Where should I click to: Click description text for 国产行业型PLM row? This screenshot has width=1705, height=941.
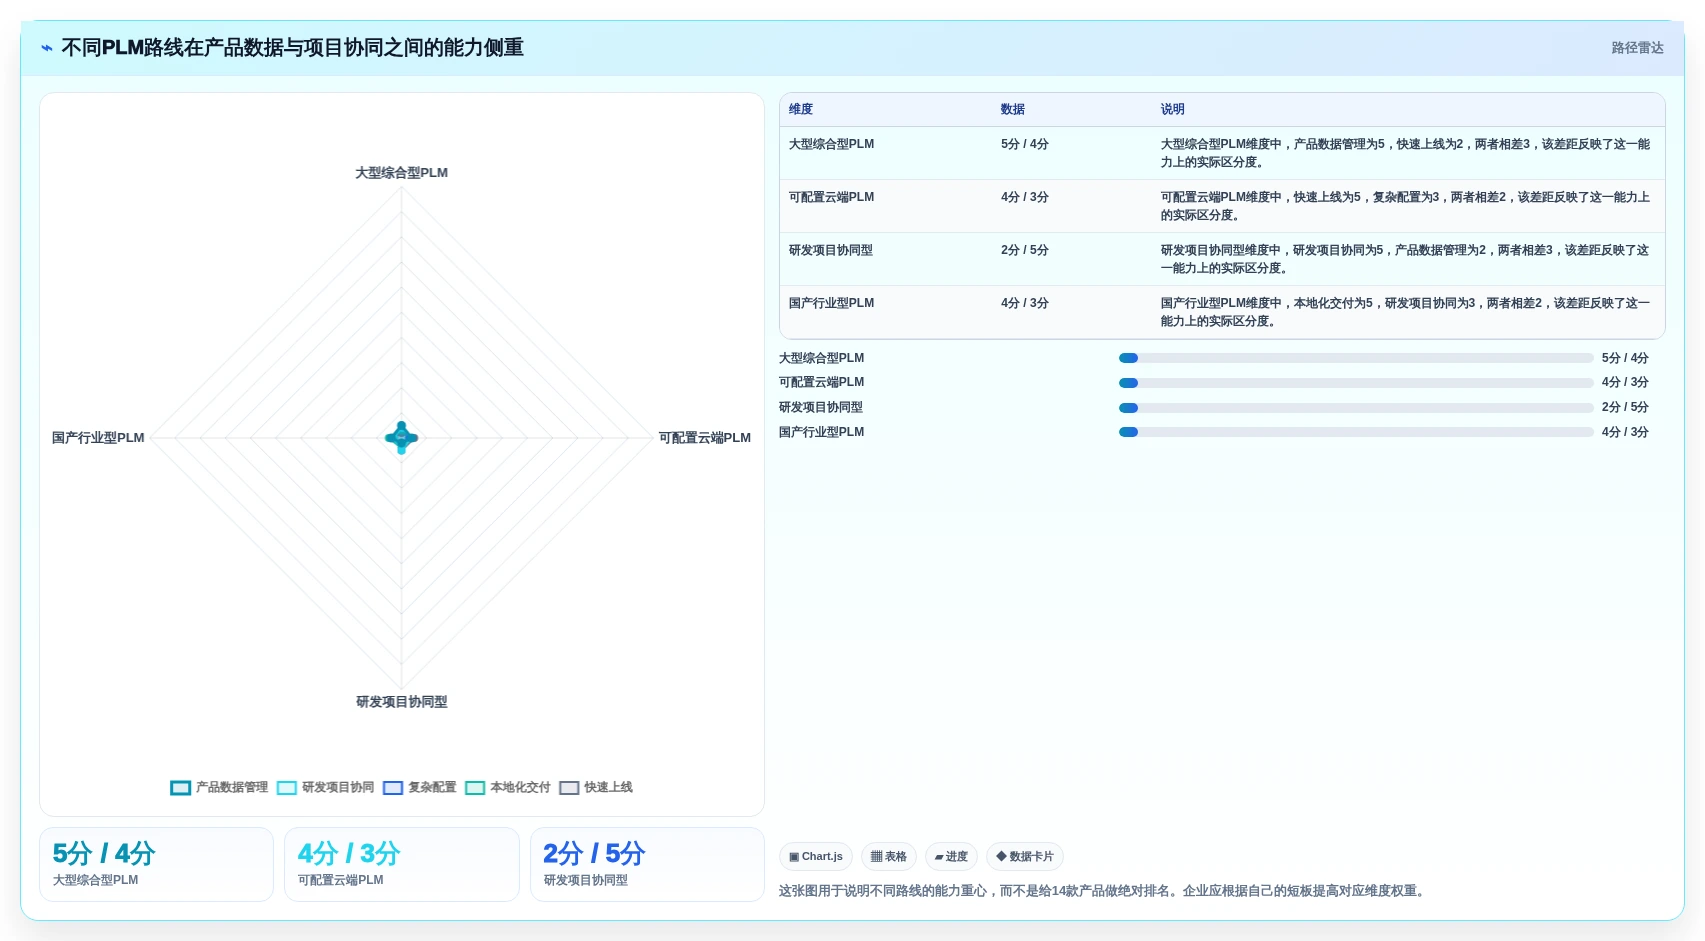tap(1405, 312)
